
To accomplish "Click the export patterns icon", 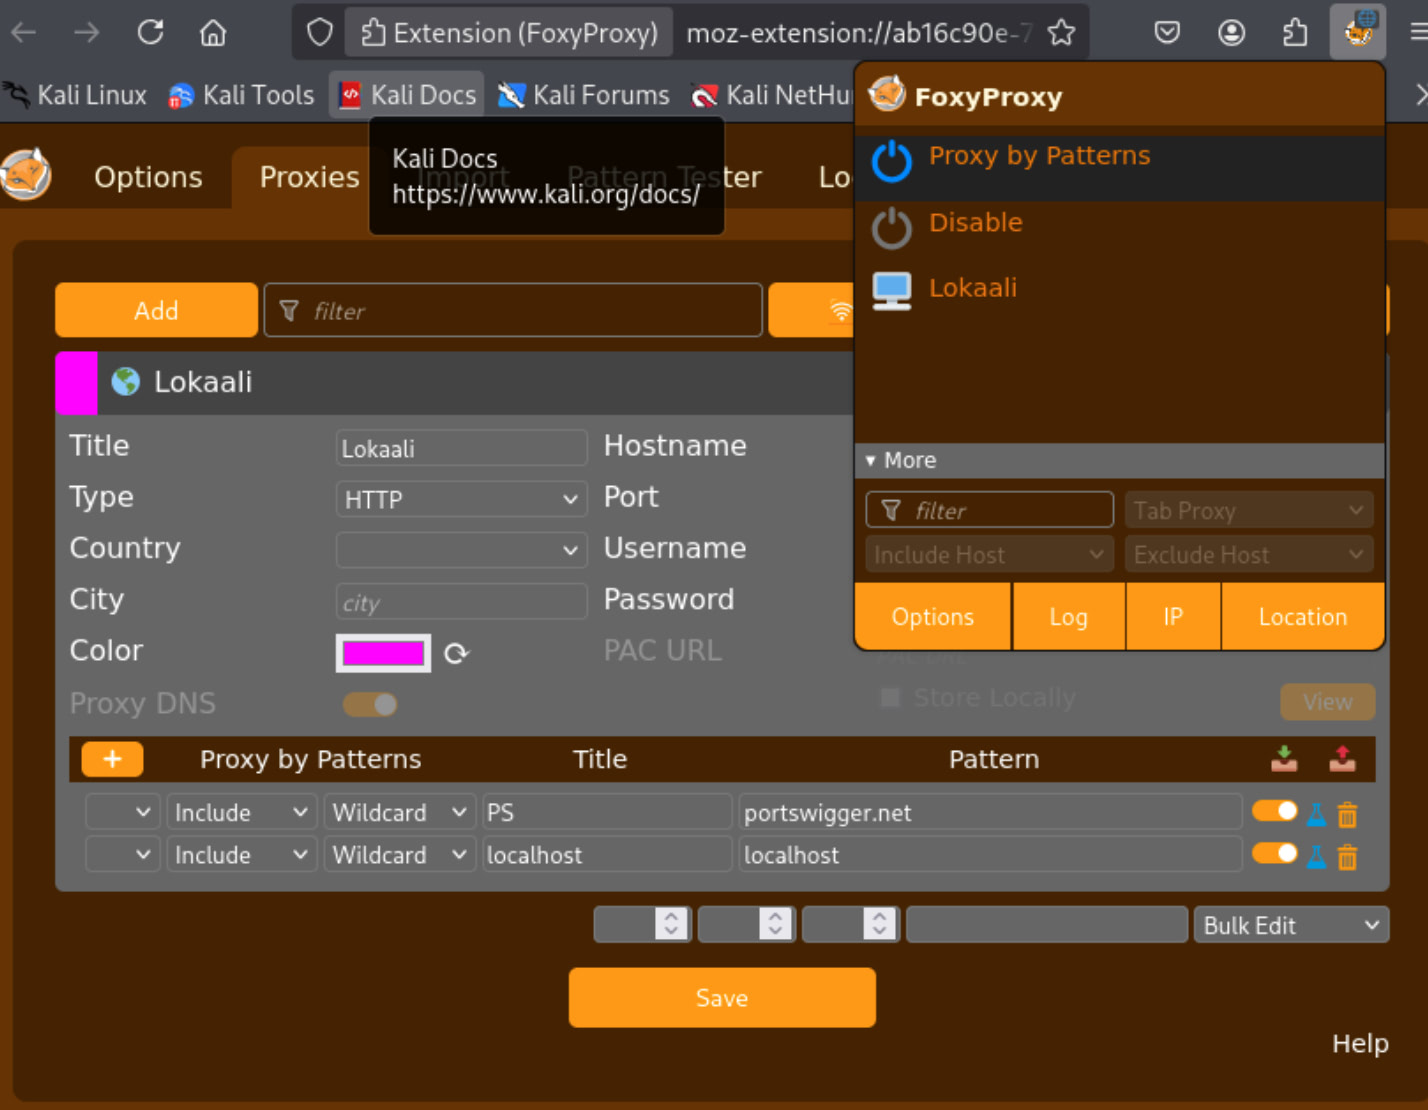I will (x=1342, y=759).
